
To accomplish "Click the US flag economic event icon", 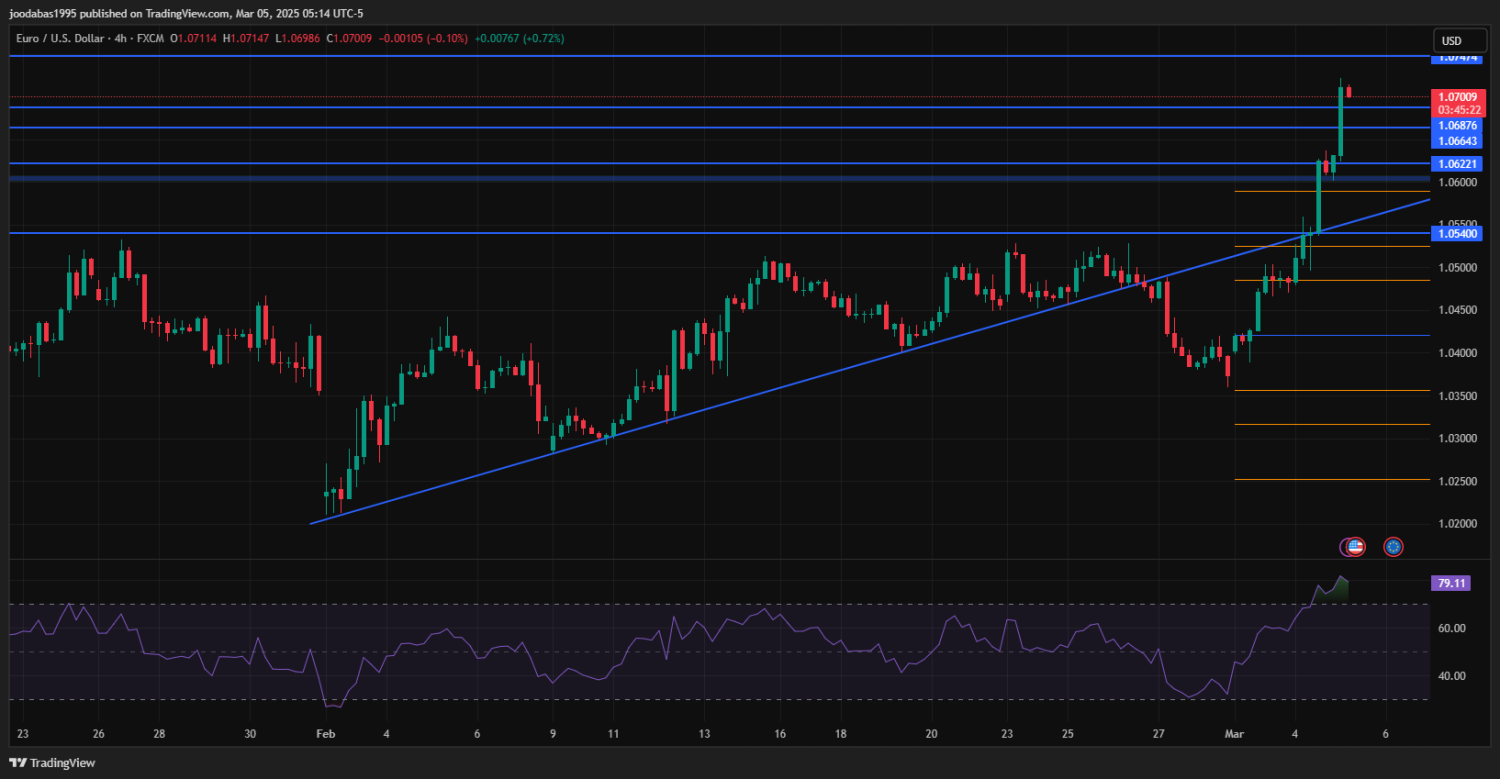I will tap(1354, 546).
